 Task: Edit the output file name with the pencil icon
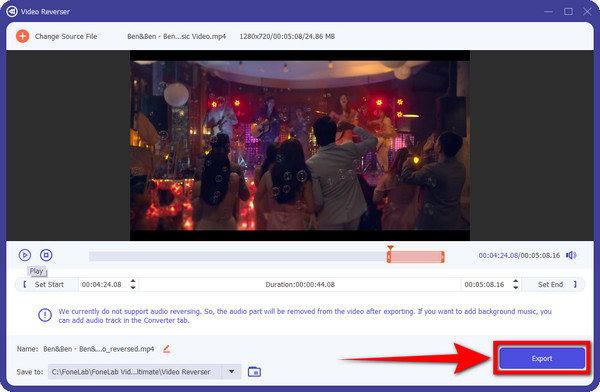[x=166, y=349]
